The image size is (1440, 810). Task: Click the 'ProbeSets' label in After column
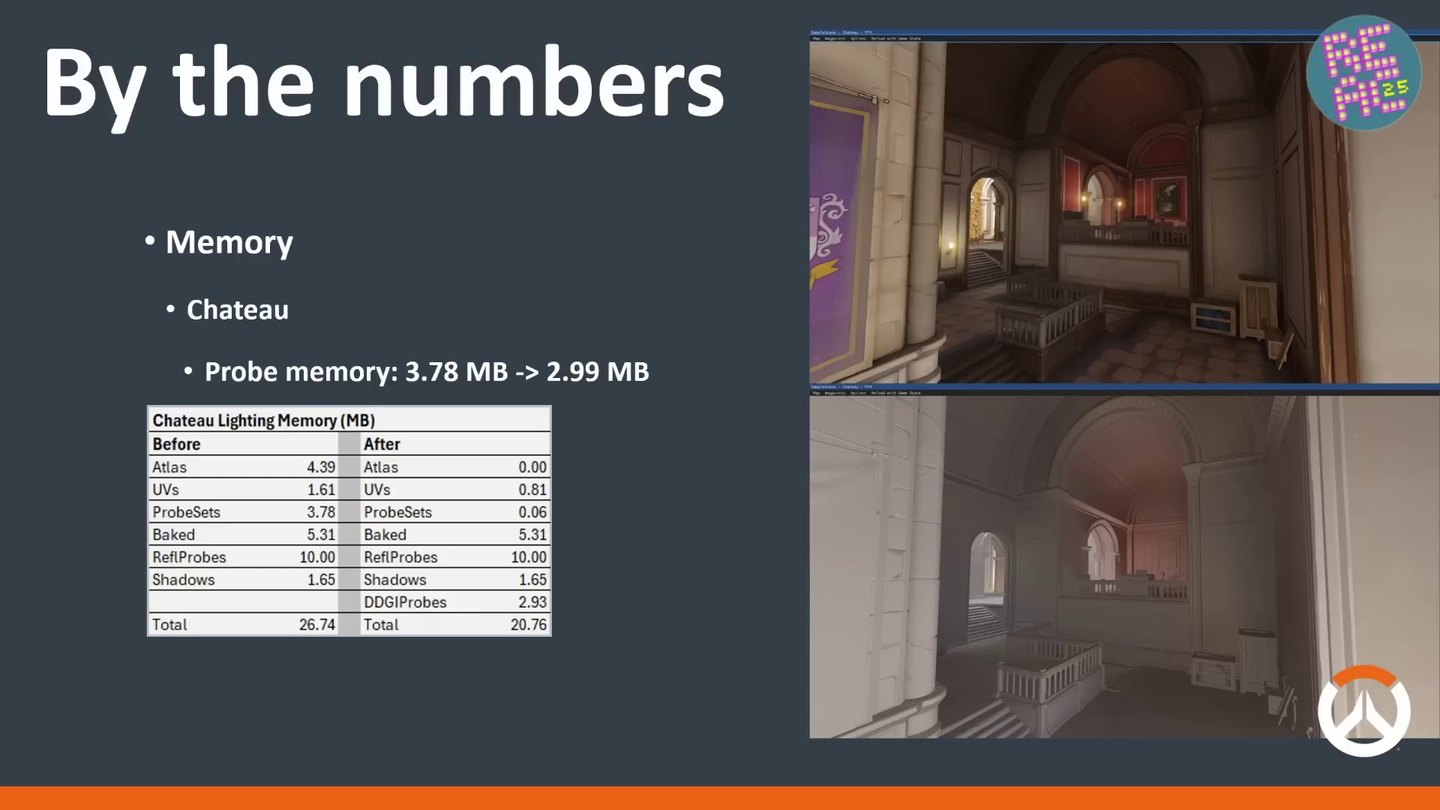click(x=397, y=512)
